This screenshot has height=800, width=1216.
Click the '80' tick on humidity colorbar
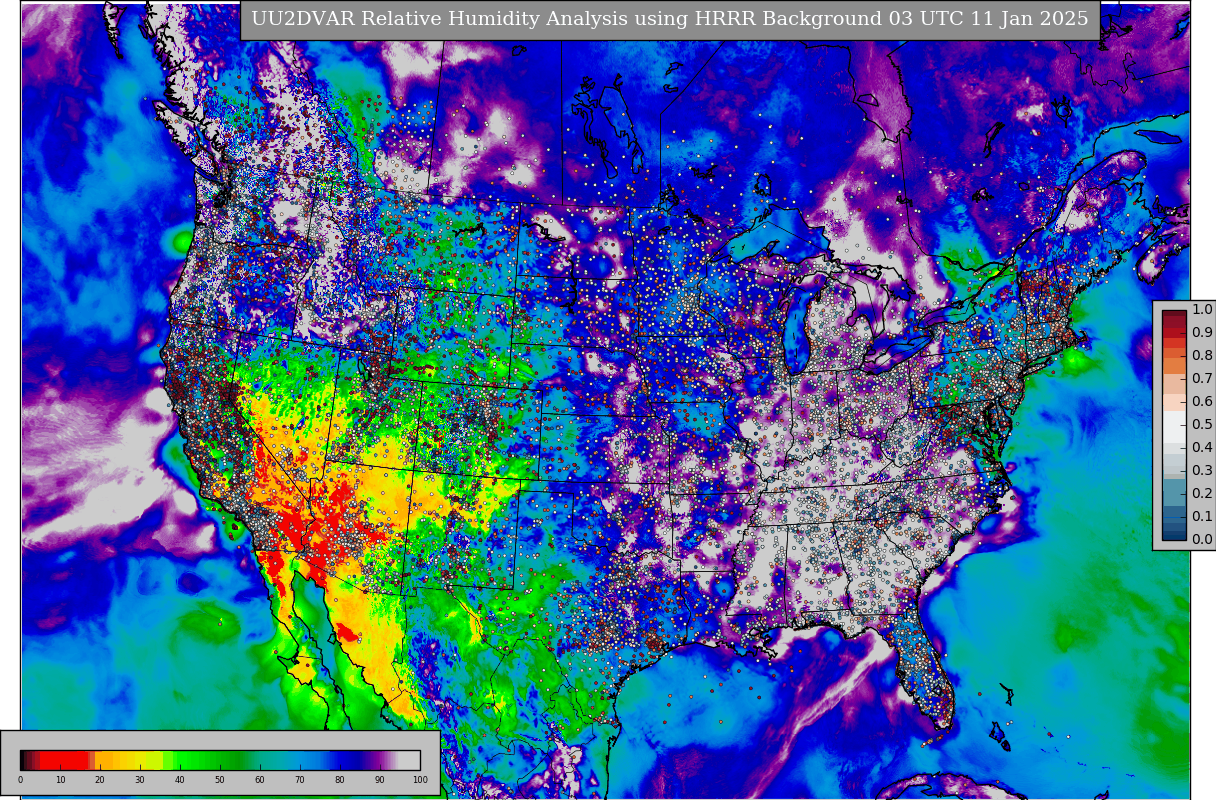coord(340,780)
